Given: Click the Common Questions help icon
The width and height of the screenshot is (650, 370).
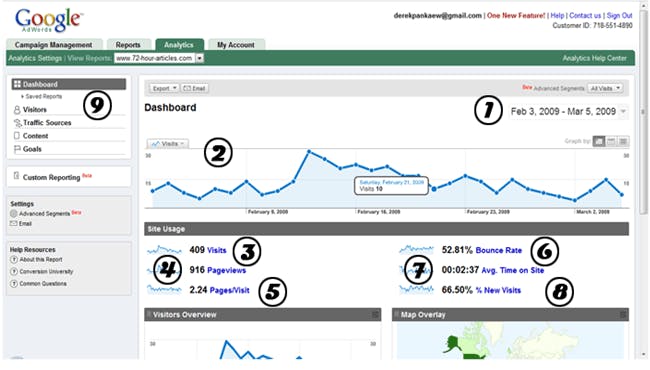Looking at the screenshot, I should tap(14, 284).
